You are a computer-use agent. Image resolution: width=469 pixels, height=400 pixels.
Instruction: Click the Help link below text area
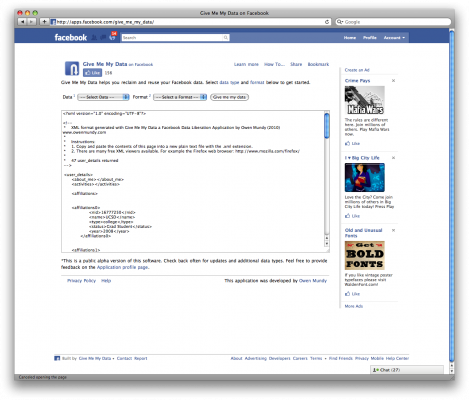(x=106, y=281)
